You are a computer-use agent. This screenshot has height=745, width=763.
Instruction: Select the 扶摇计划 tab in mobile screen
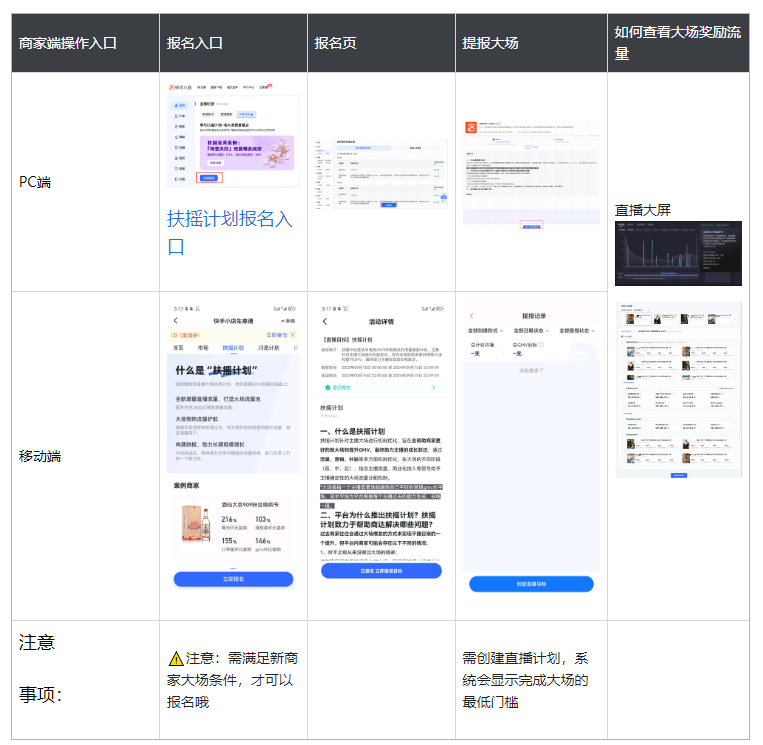(233, 347)
